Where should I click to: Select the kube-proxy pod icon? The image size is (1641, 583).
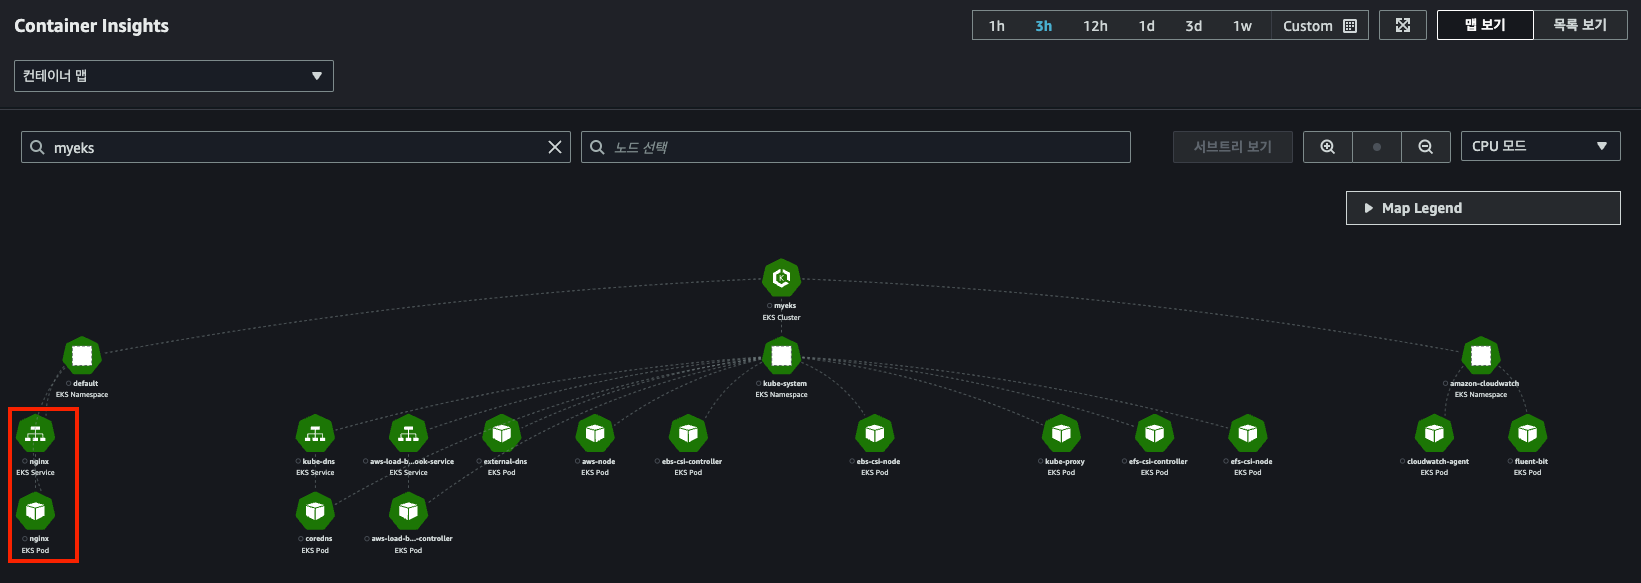pyautogui.click(x=1061, y=434)
